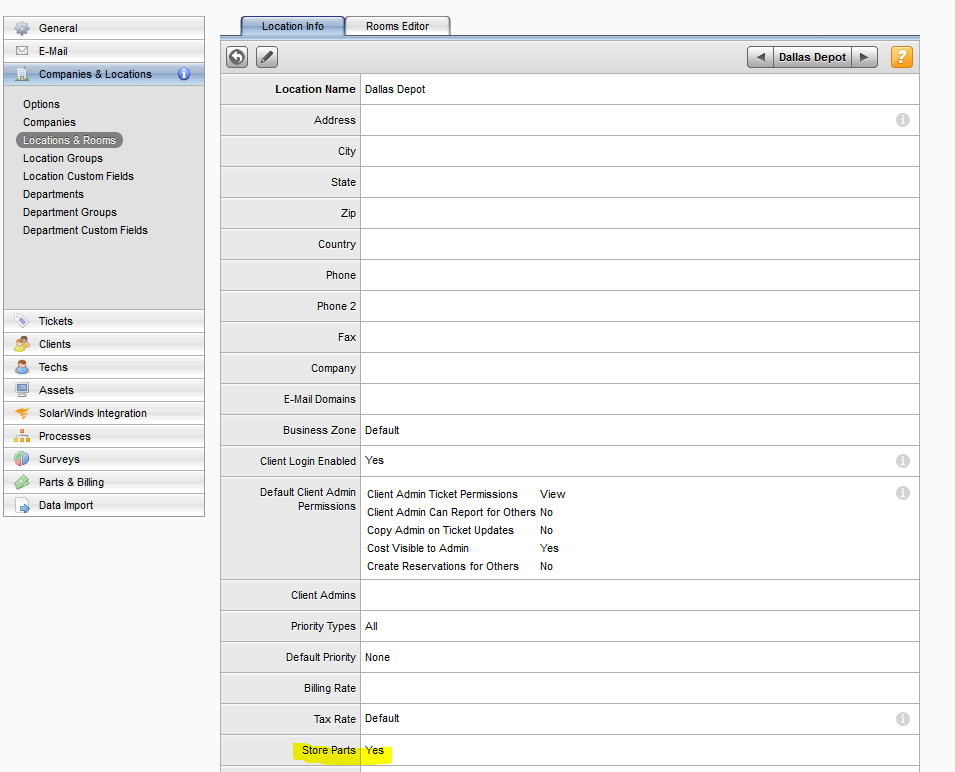Viewport: 955px width, 772px height.
Task: Click the E-Mail envelope icon
Action: 22,51
